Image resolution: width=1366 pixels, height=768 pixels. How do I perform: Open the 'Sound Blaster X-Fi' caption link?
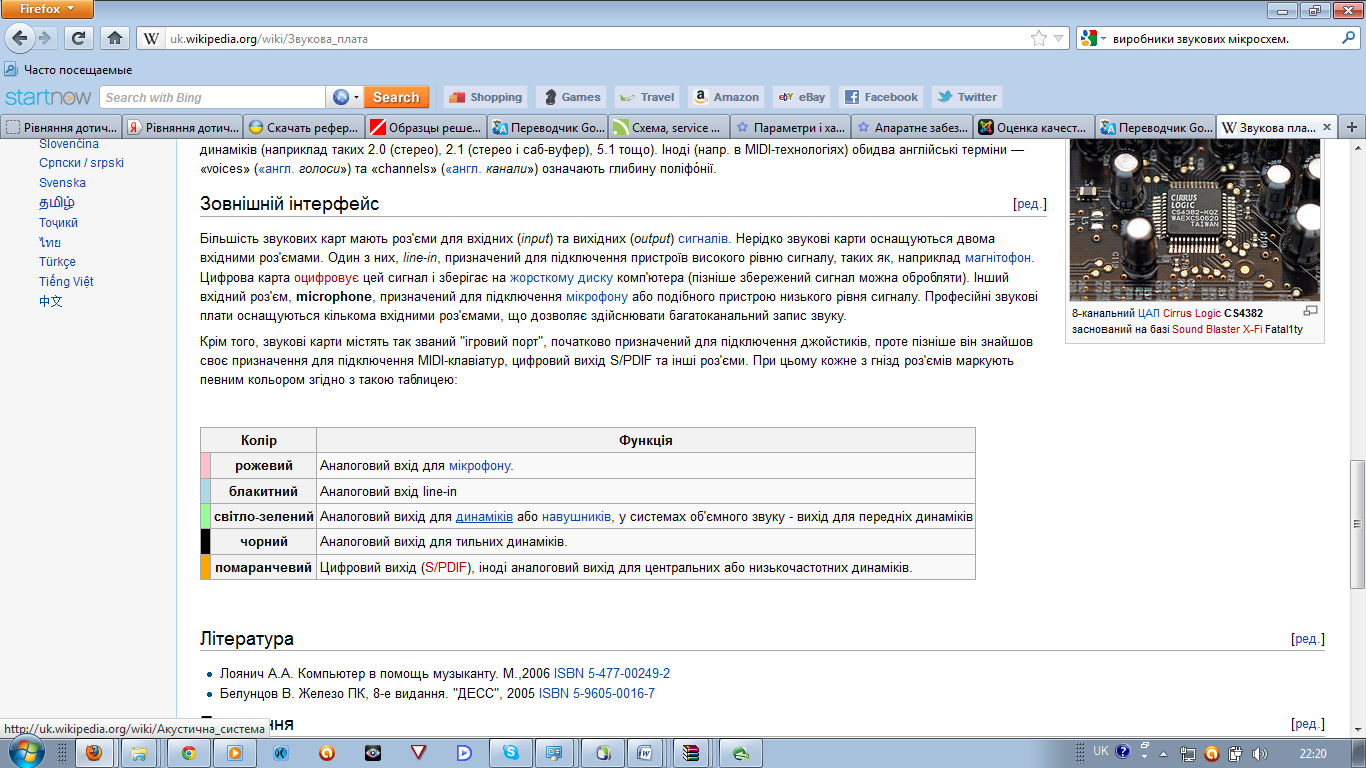click(x=1215, y=329)
